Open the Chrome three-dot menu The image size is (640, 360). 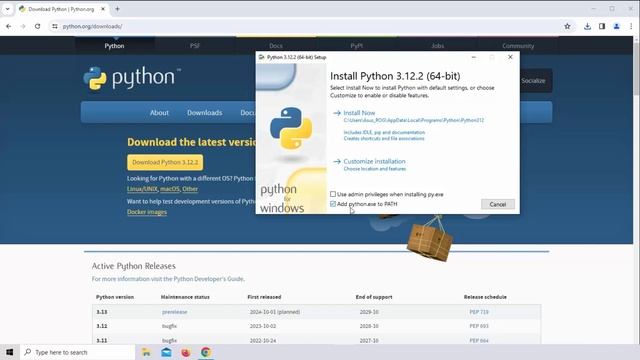[631, 26]
